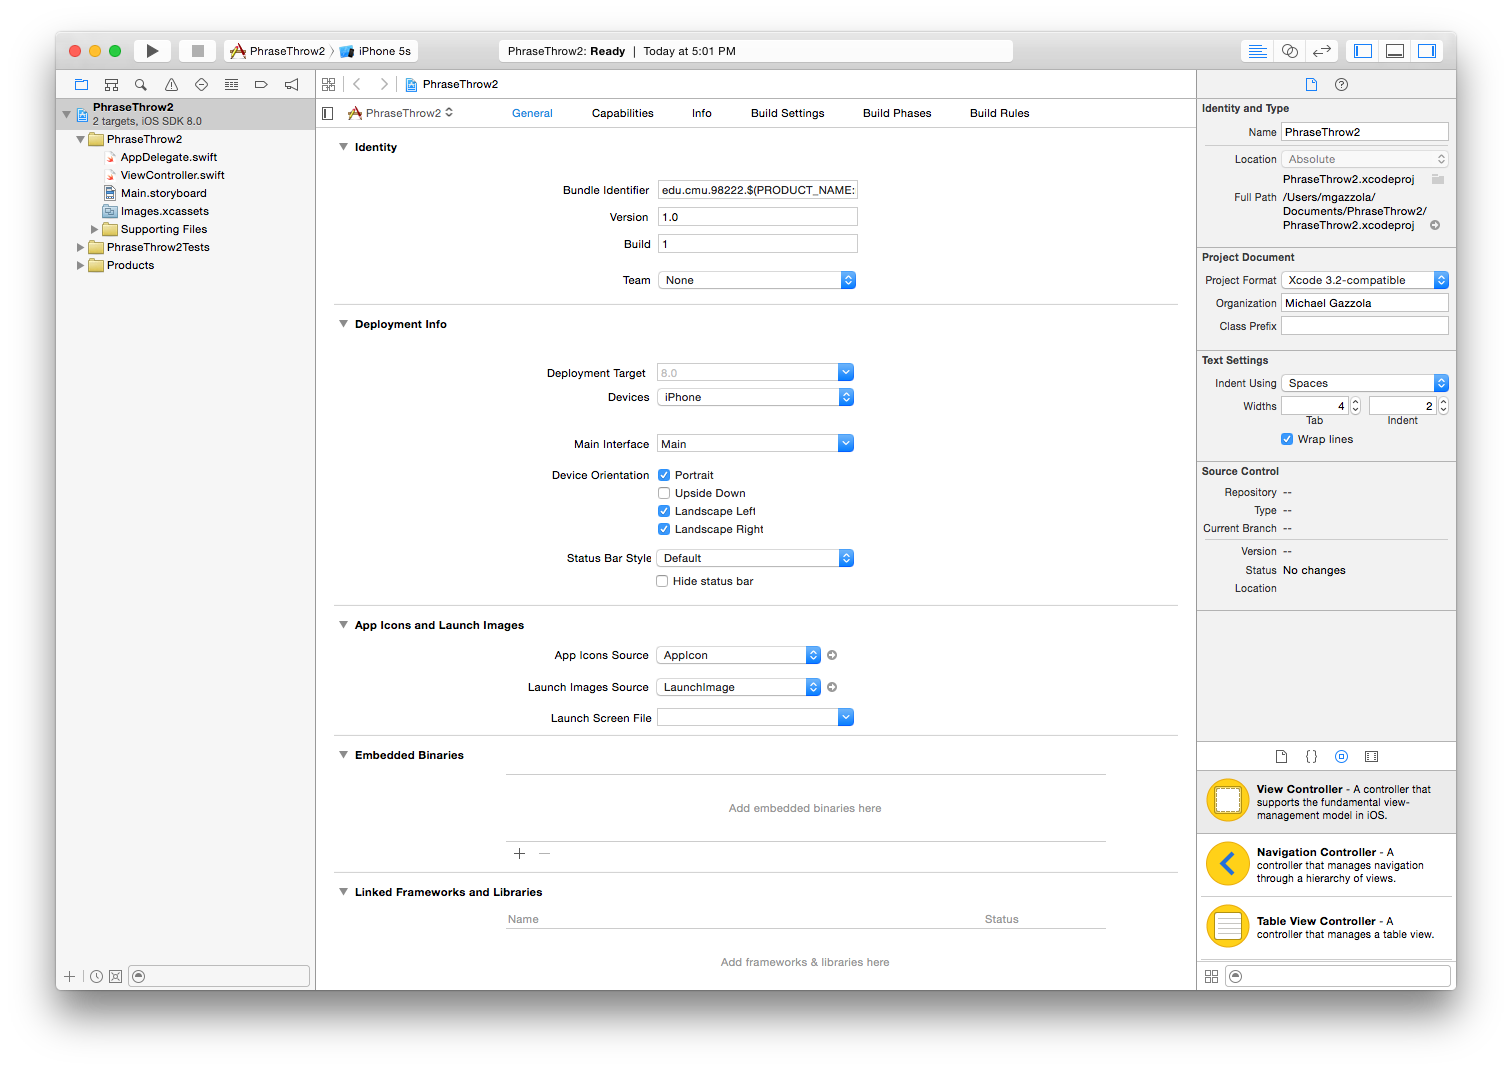The width and height of the screenshot is (1512, 1070).
Task: Stop the running scheme
Action: pos(198,51)
